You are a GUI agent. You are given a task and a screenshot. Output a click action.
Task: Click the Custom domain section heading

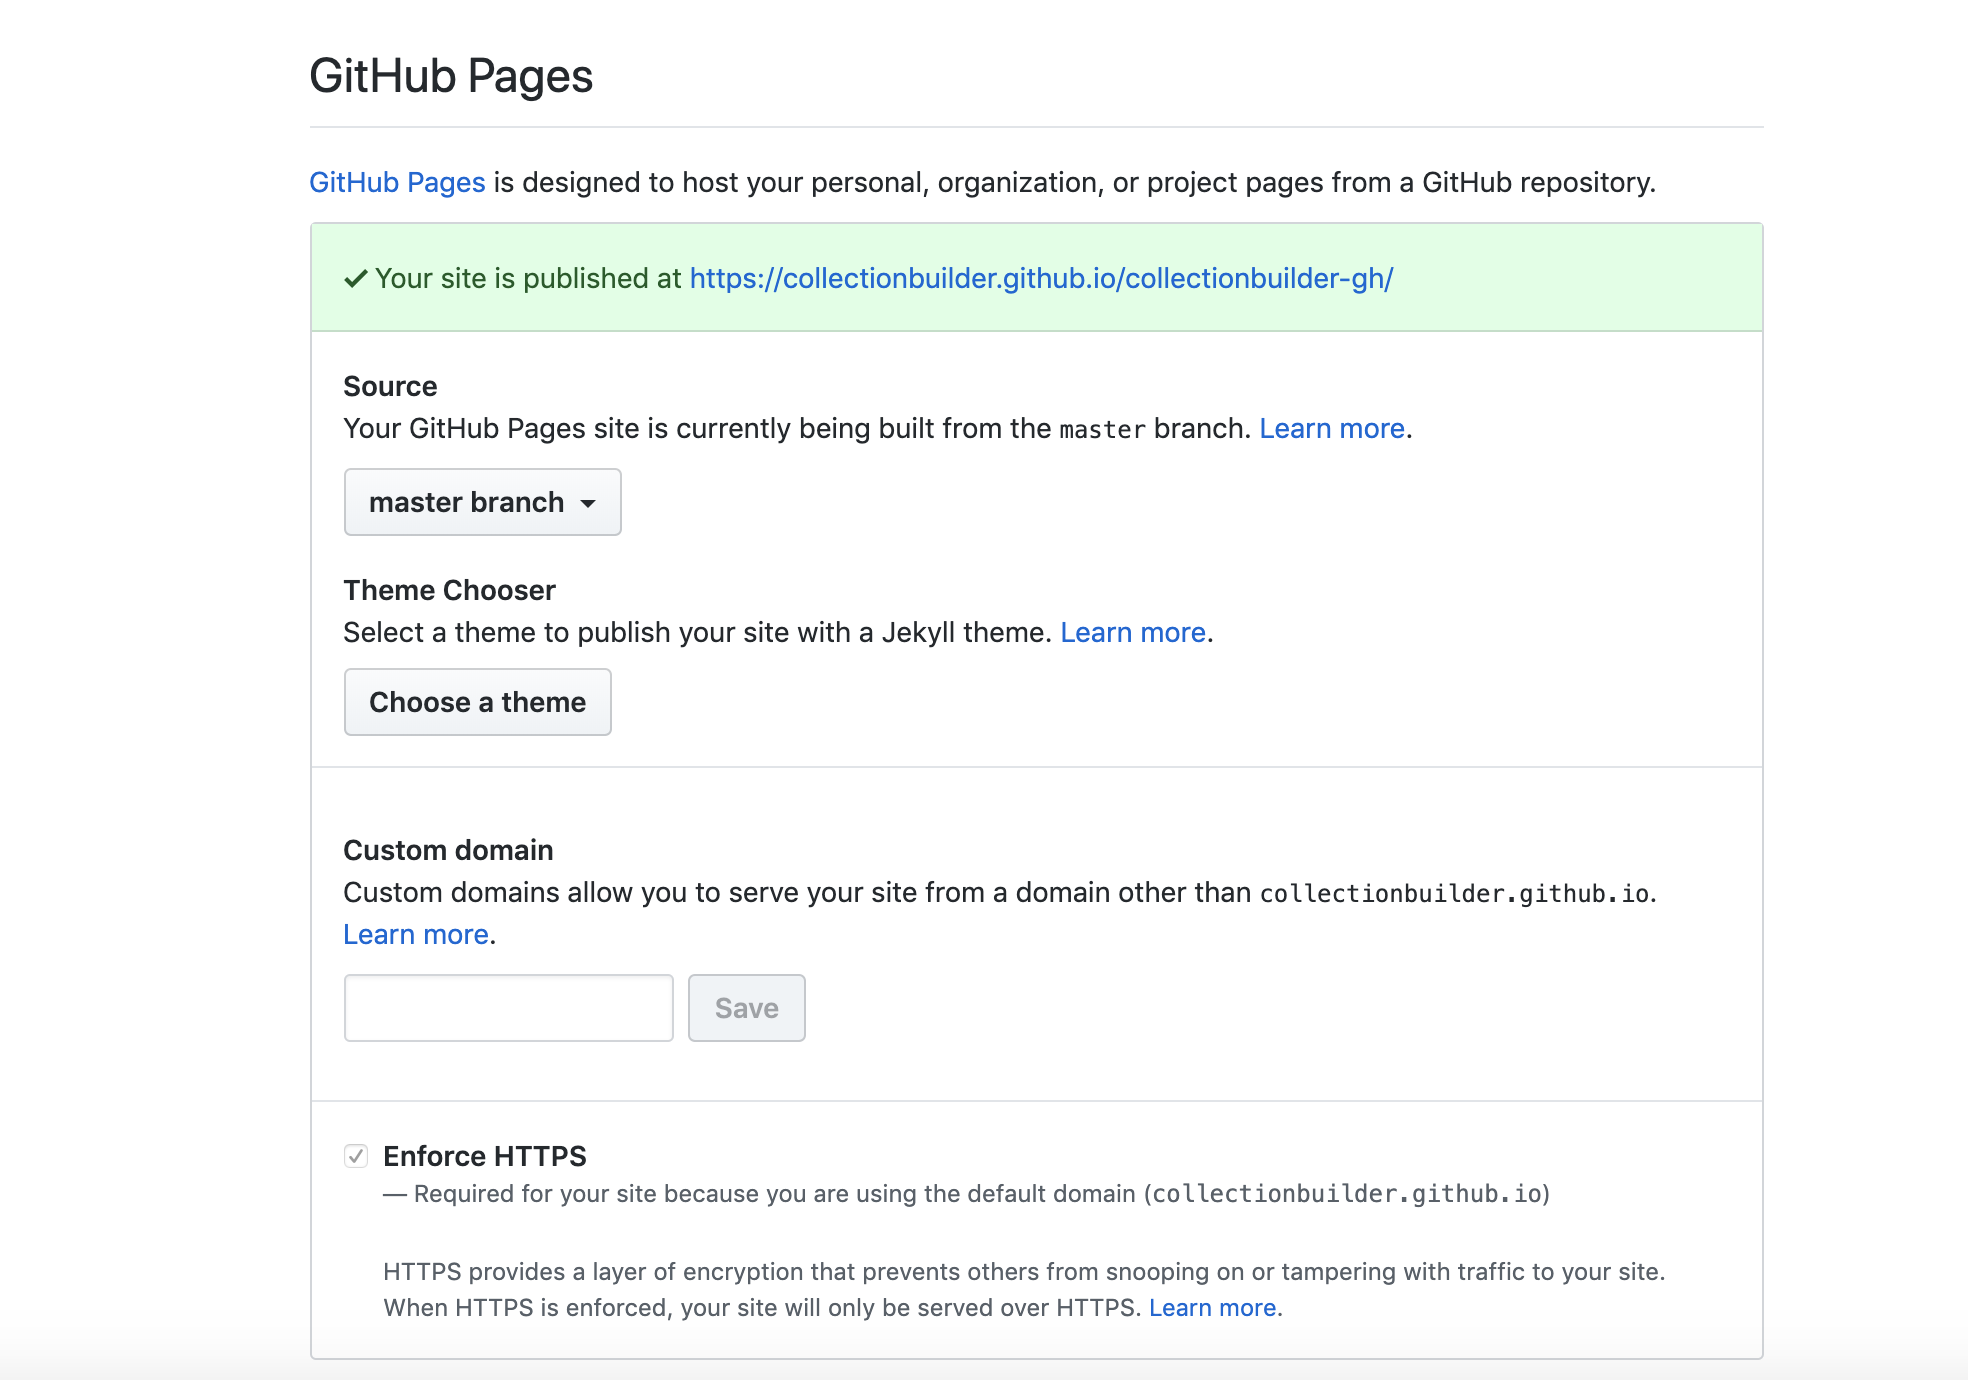448,850
